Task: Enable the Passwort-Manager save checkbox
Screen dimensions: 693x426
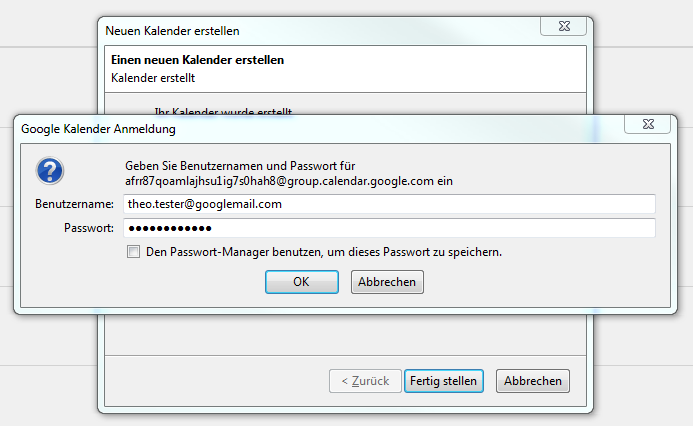Action: [133, 252]
